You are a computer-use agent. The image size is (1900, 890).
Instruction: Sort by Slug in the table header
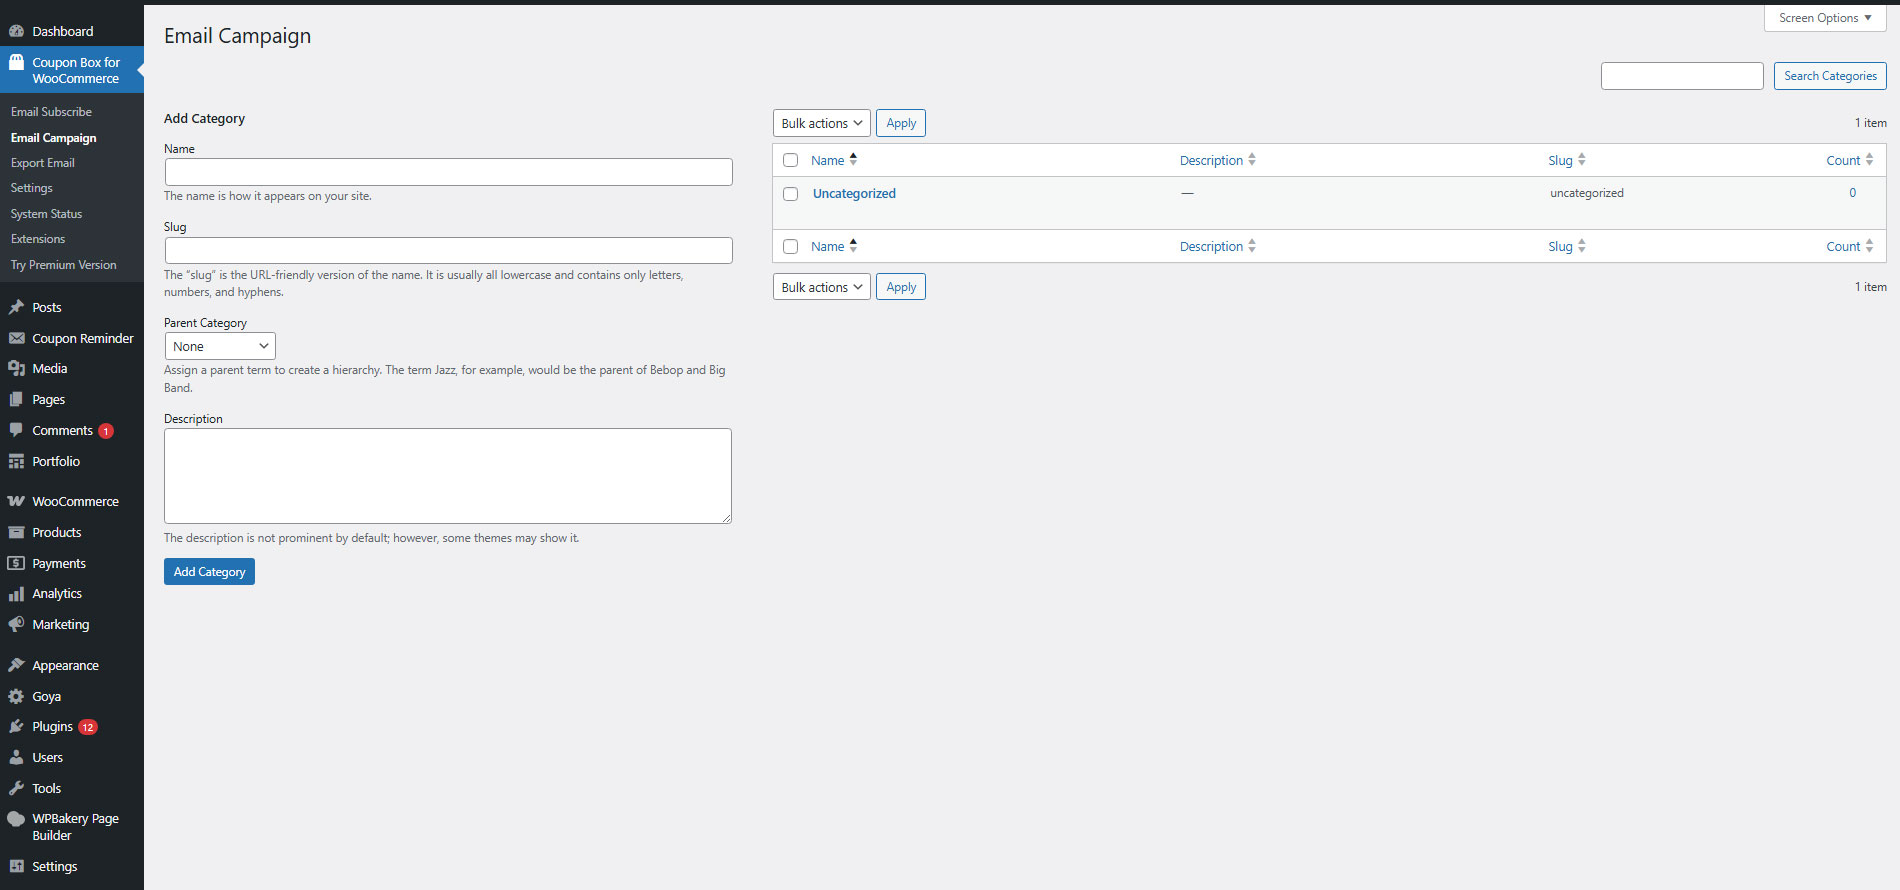pos(1567,160)
